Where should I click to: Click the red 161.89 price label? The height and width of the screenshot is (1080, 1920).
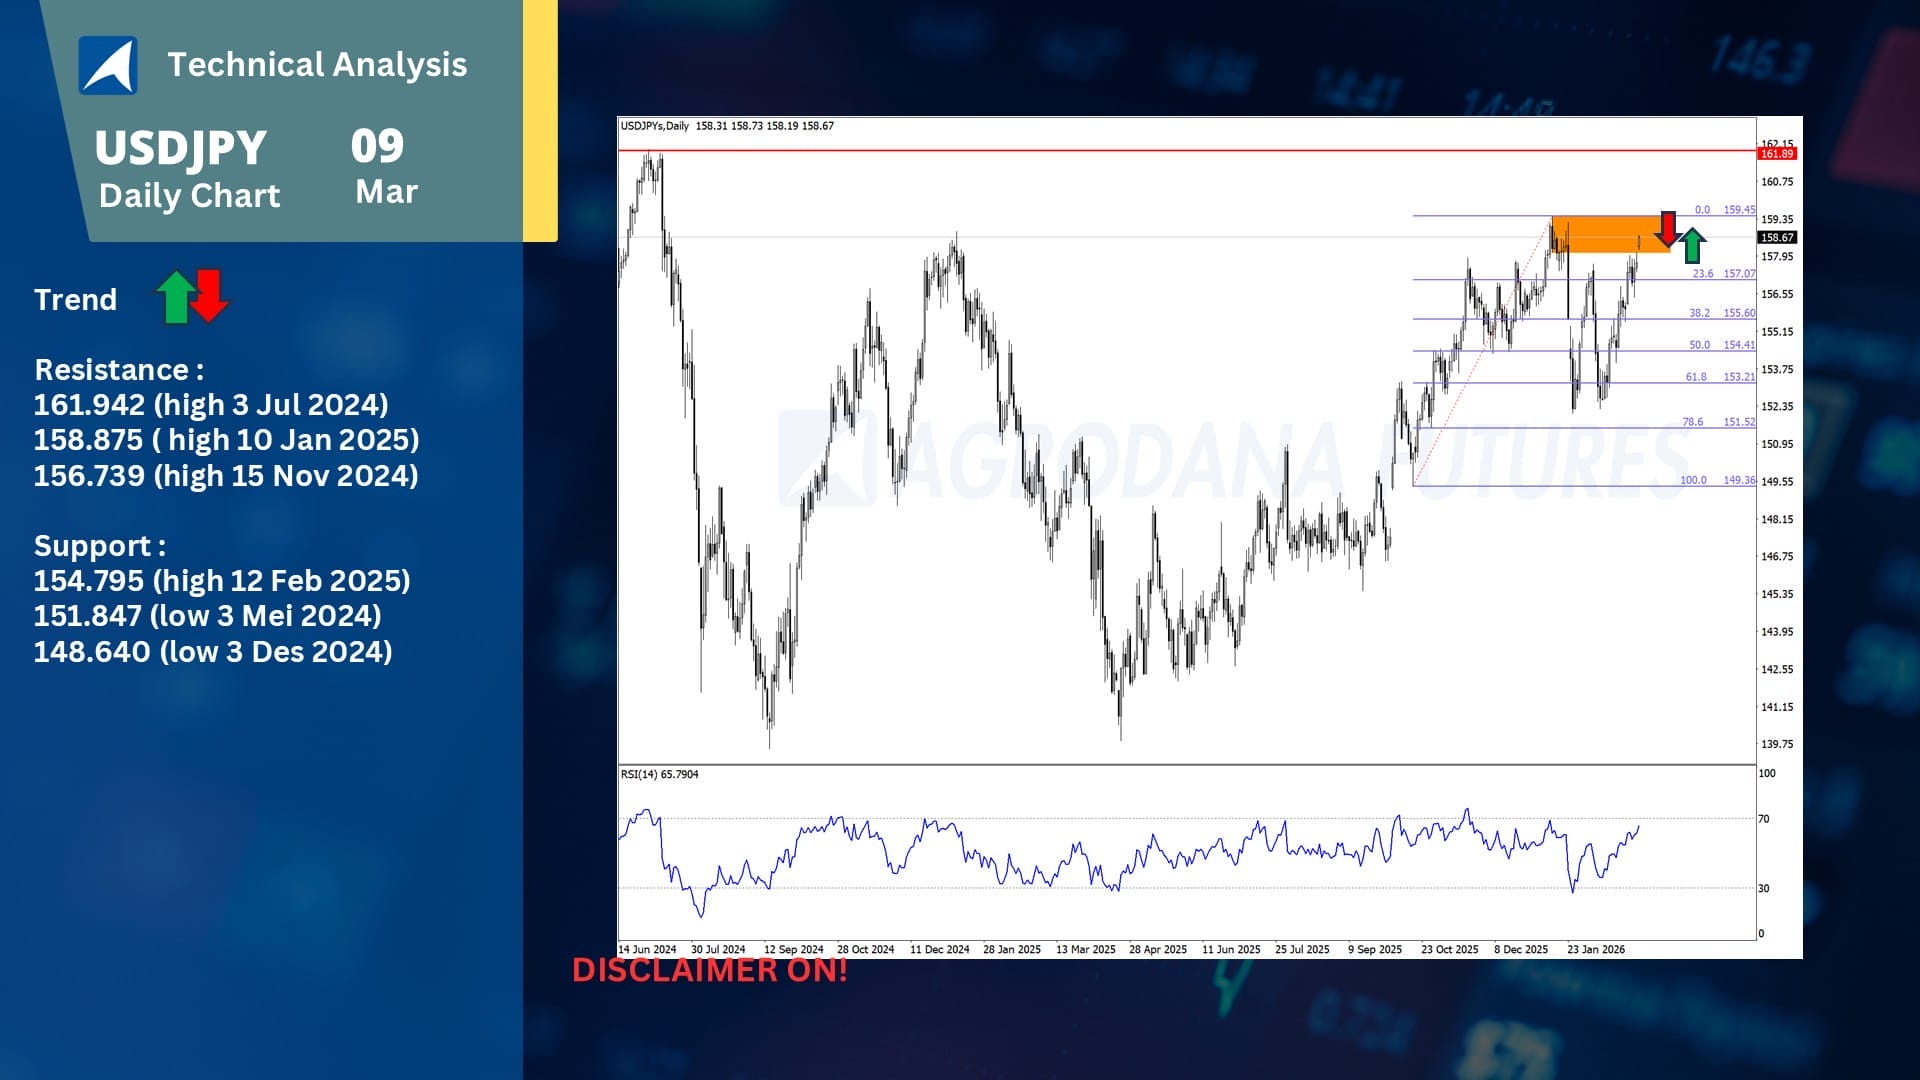1777,154
